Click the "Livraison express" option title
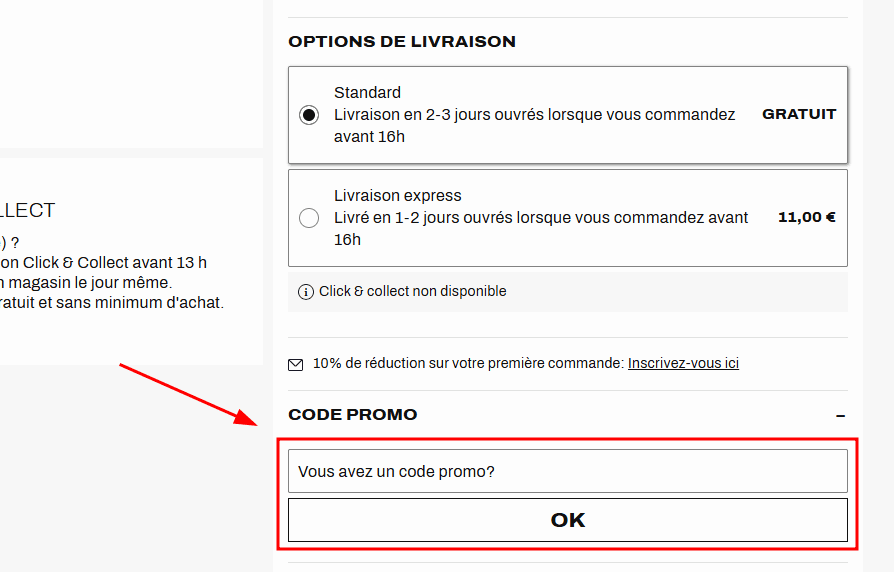 (398, 196)
